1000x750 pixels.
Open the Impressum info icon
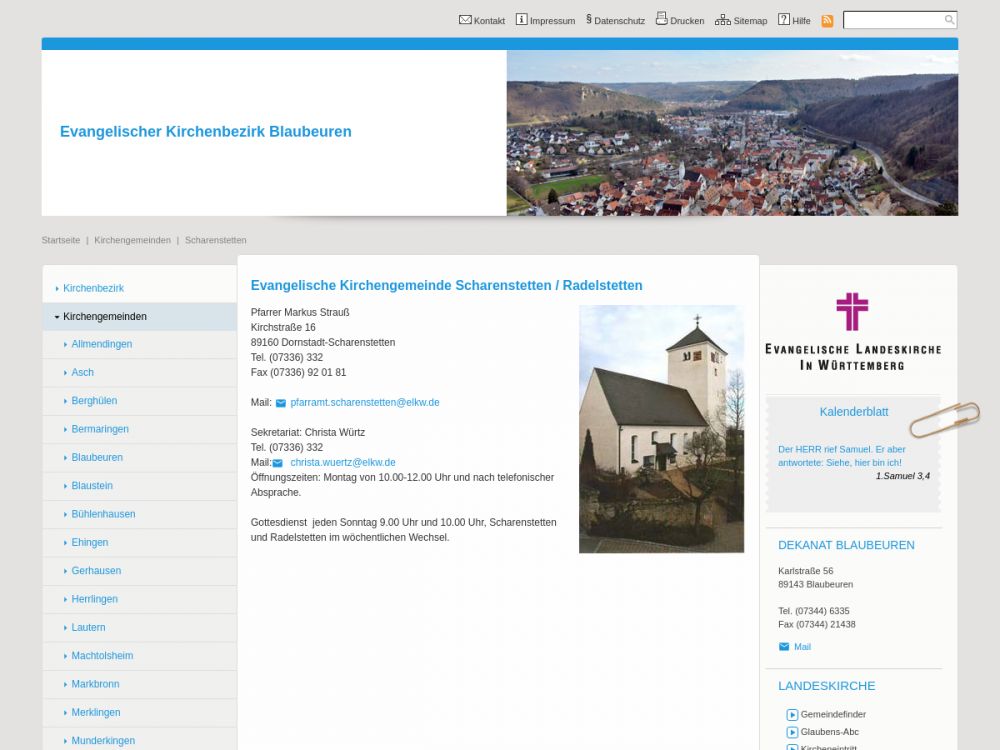[x=521, y=20]
